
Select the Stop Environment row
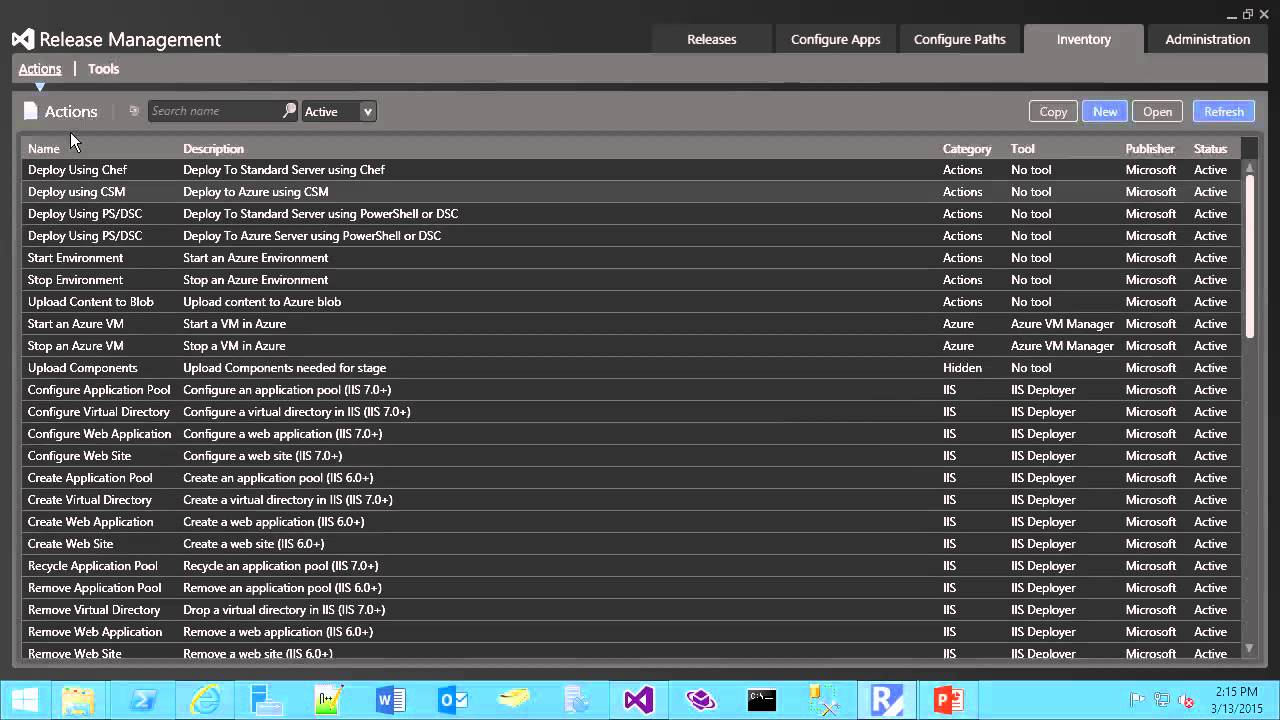click(x=631, y=280)
